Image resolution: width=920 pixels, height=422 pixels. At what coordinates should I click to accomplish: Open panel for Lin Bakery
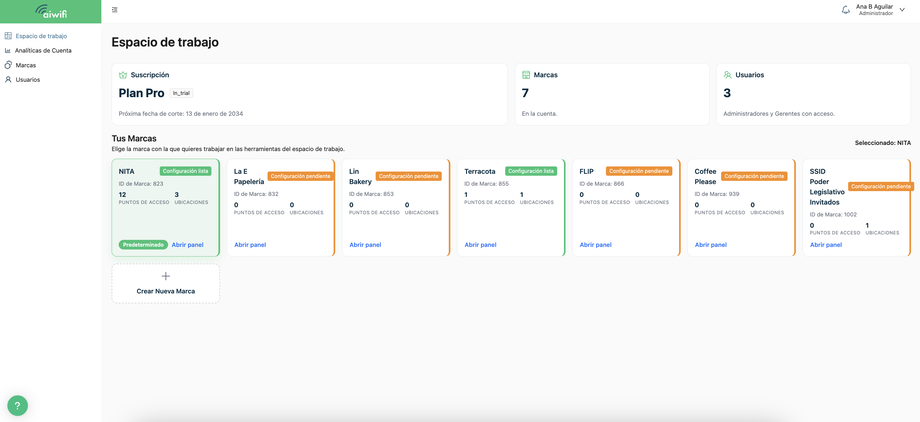tap(365, 245)
